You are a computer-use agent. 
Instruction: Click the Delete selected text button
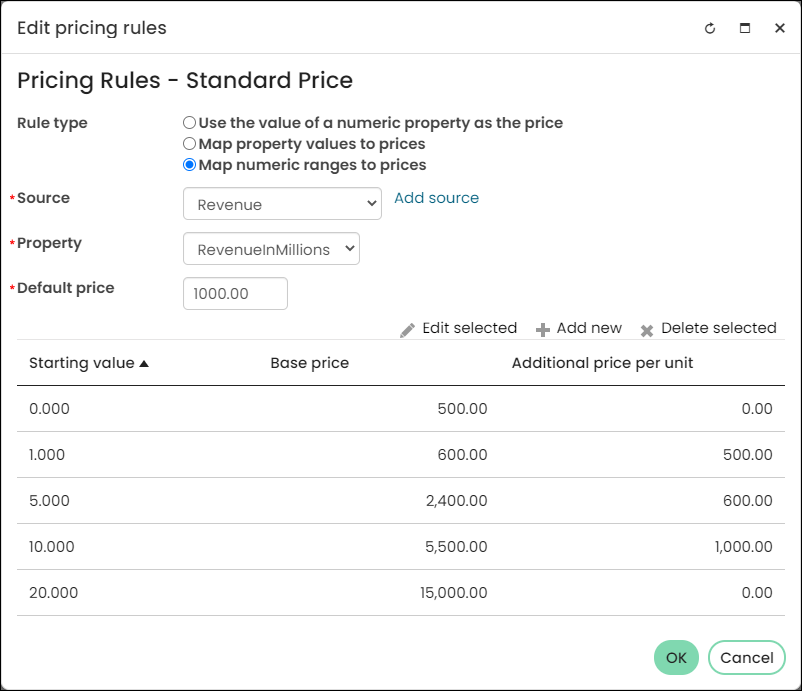tap(719, 328)
